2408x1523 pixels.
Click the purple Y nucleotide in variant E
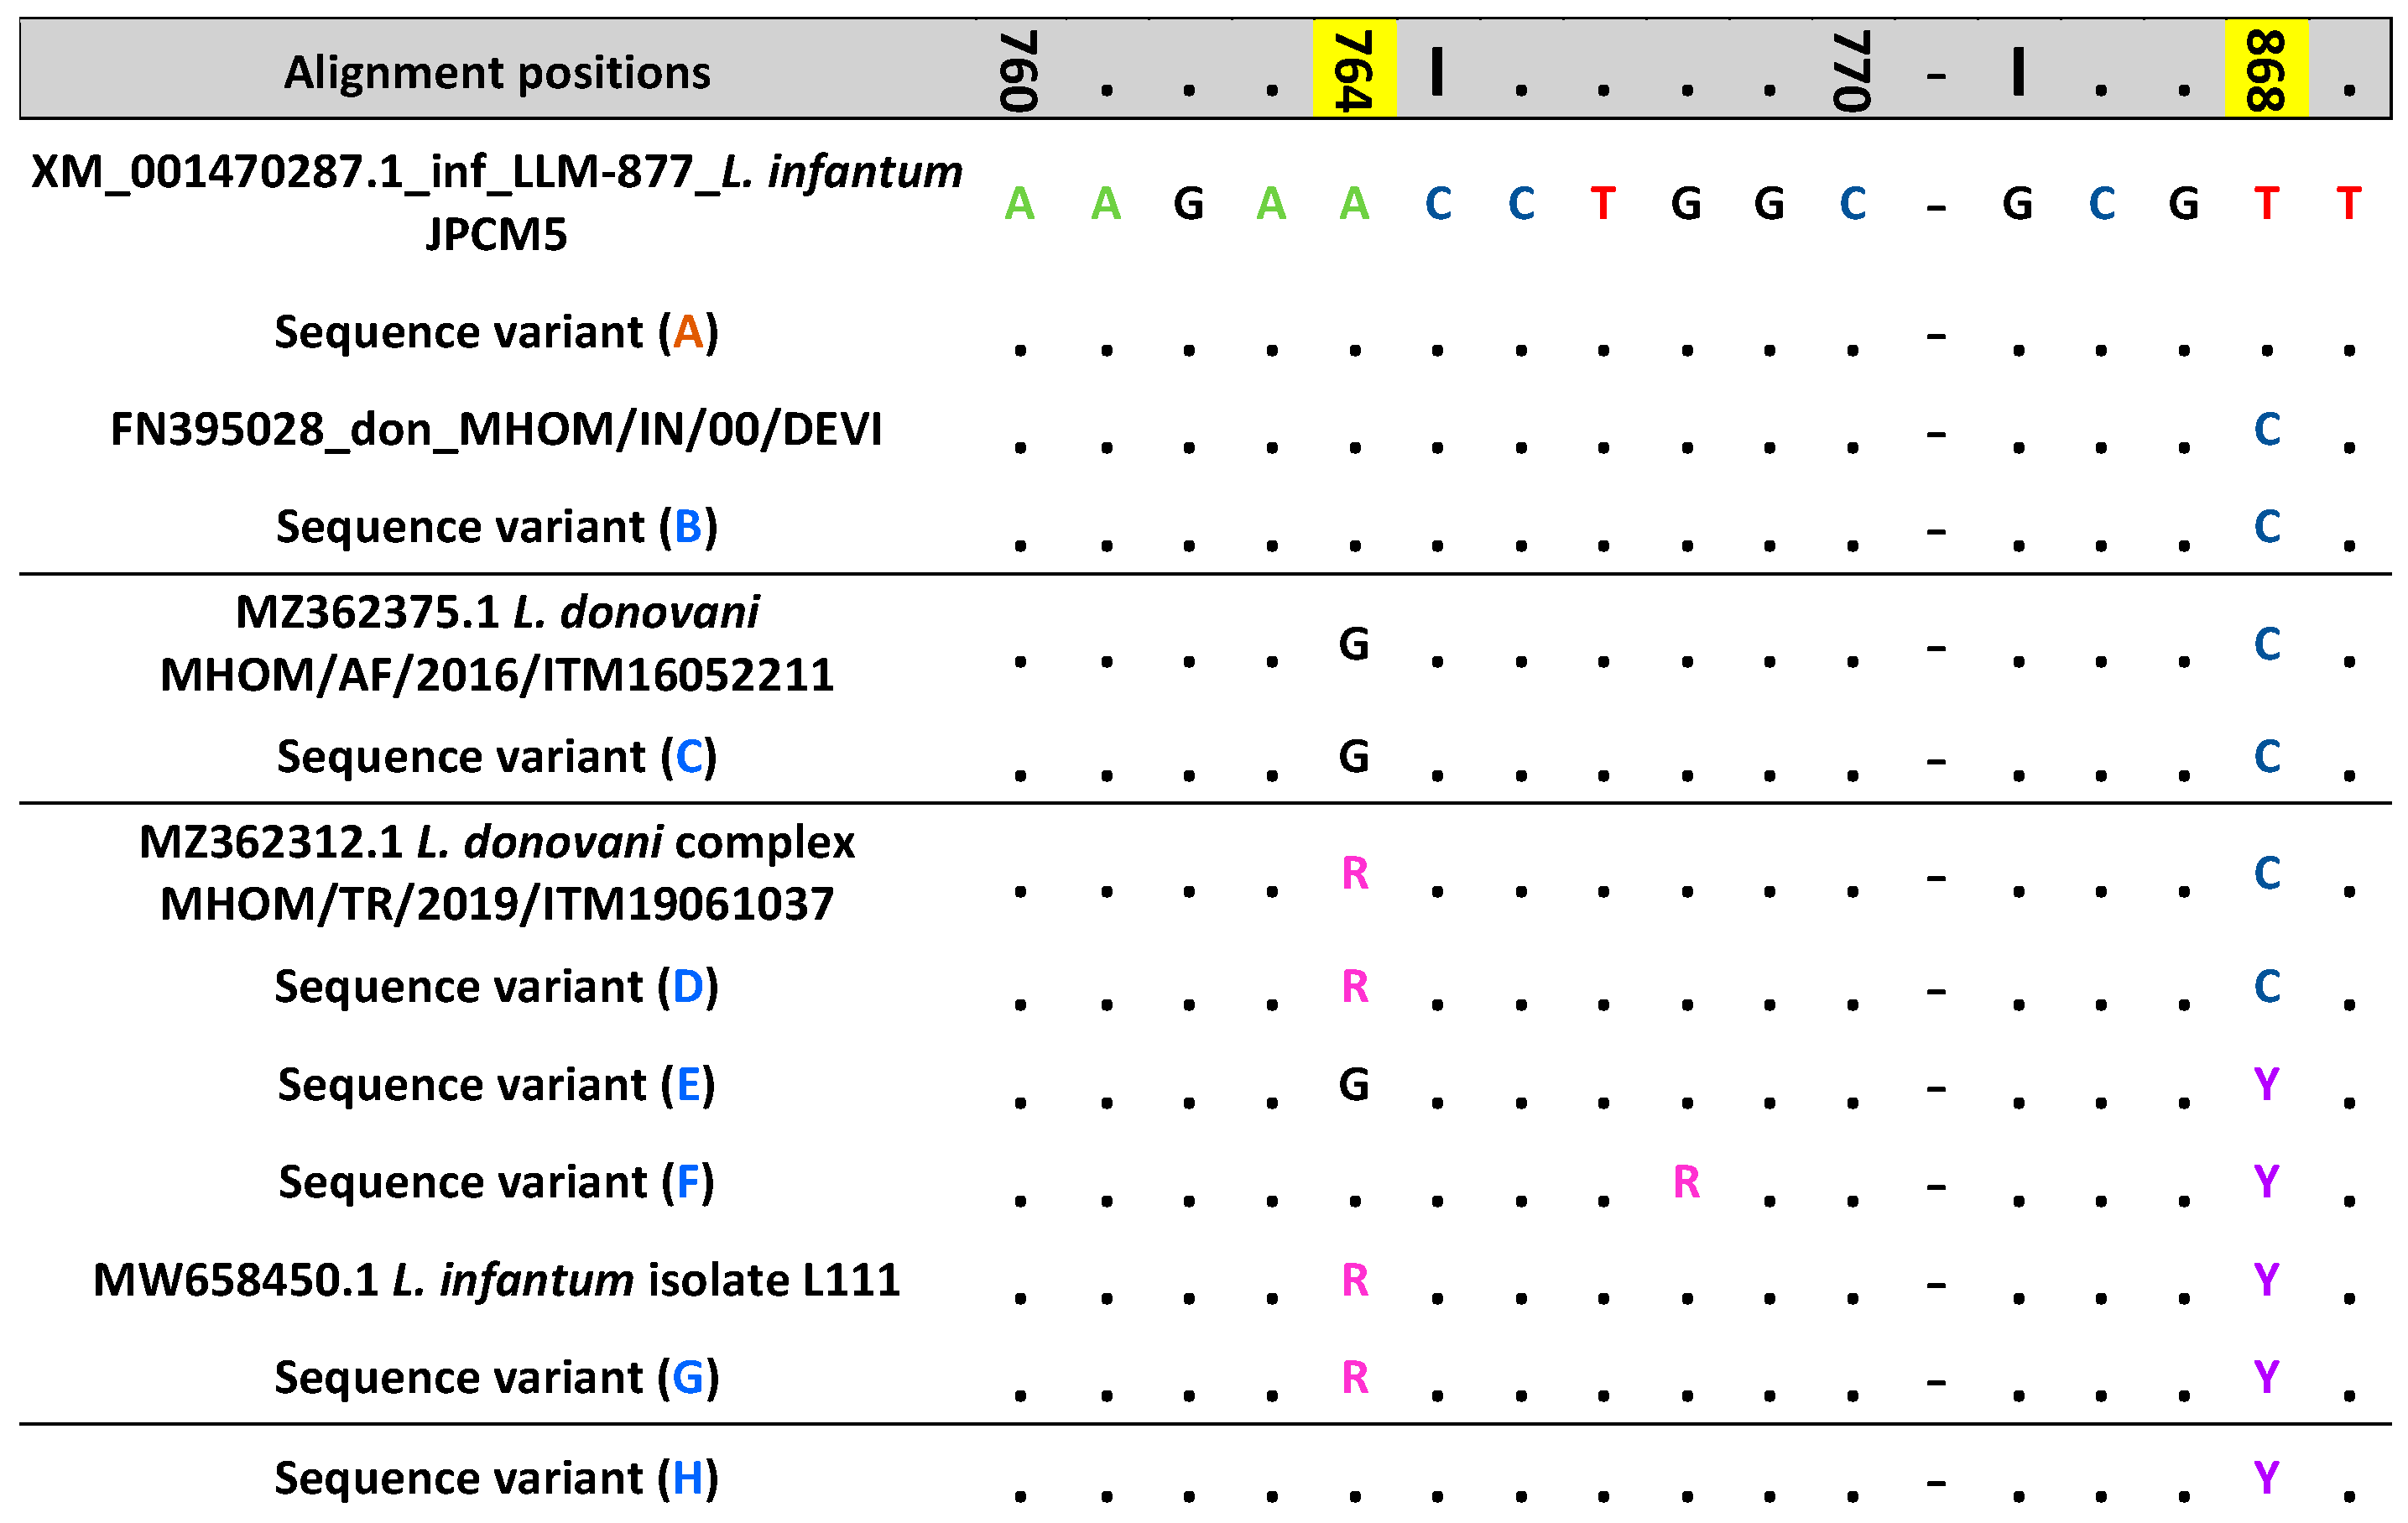(x=2268, y=1085)
